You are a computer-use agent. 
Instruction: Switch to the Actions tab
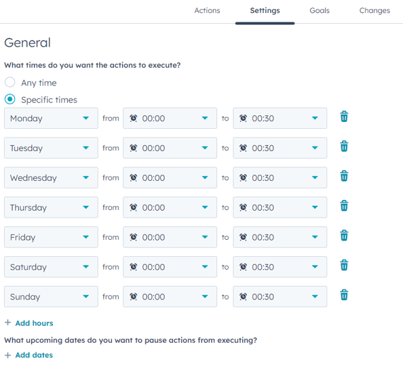207,11
